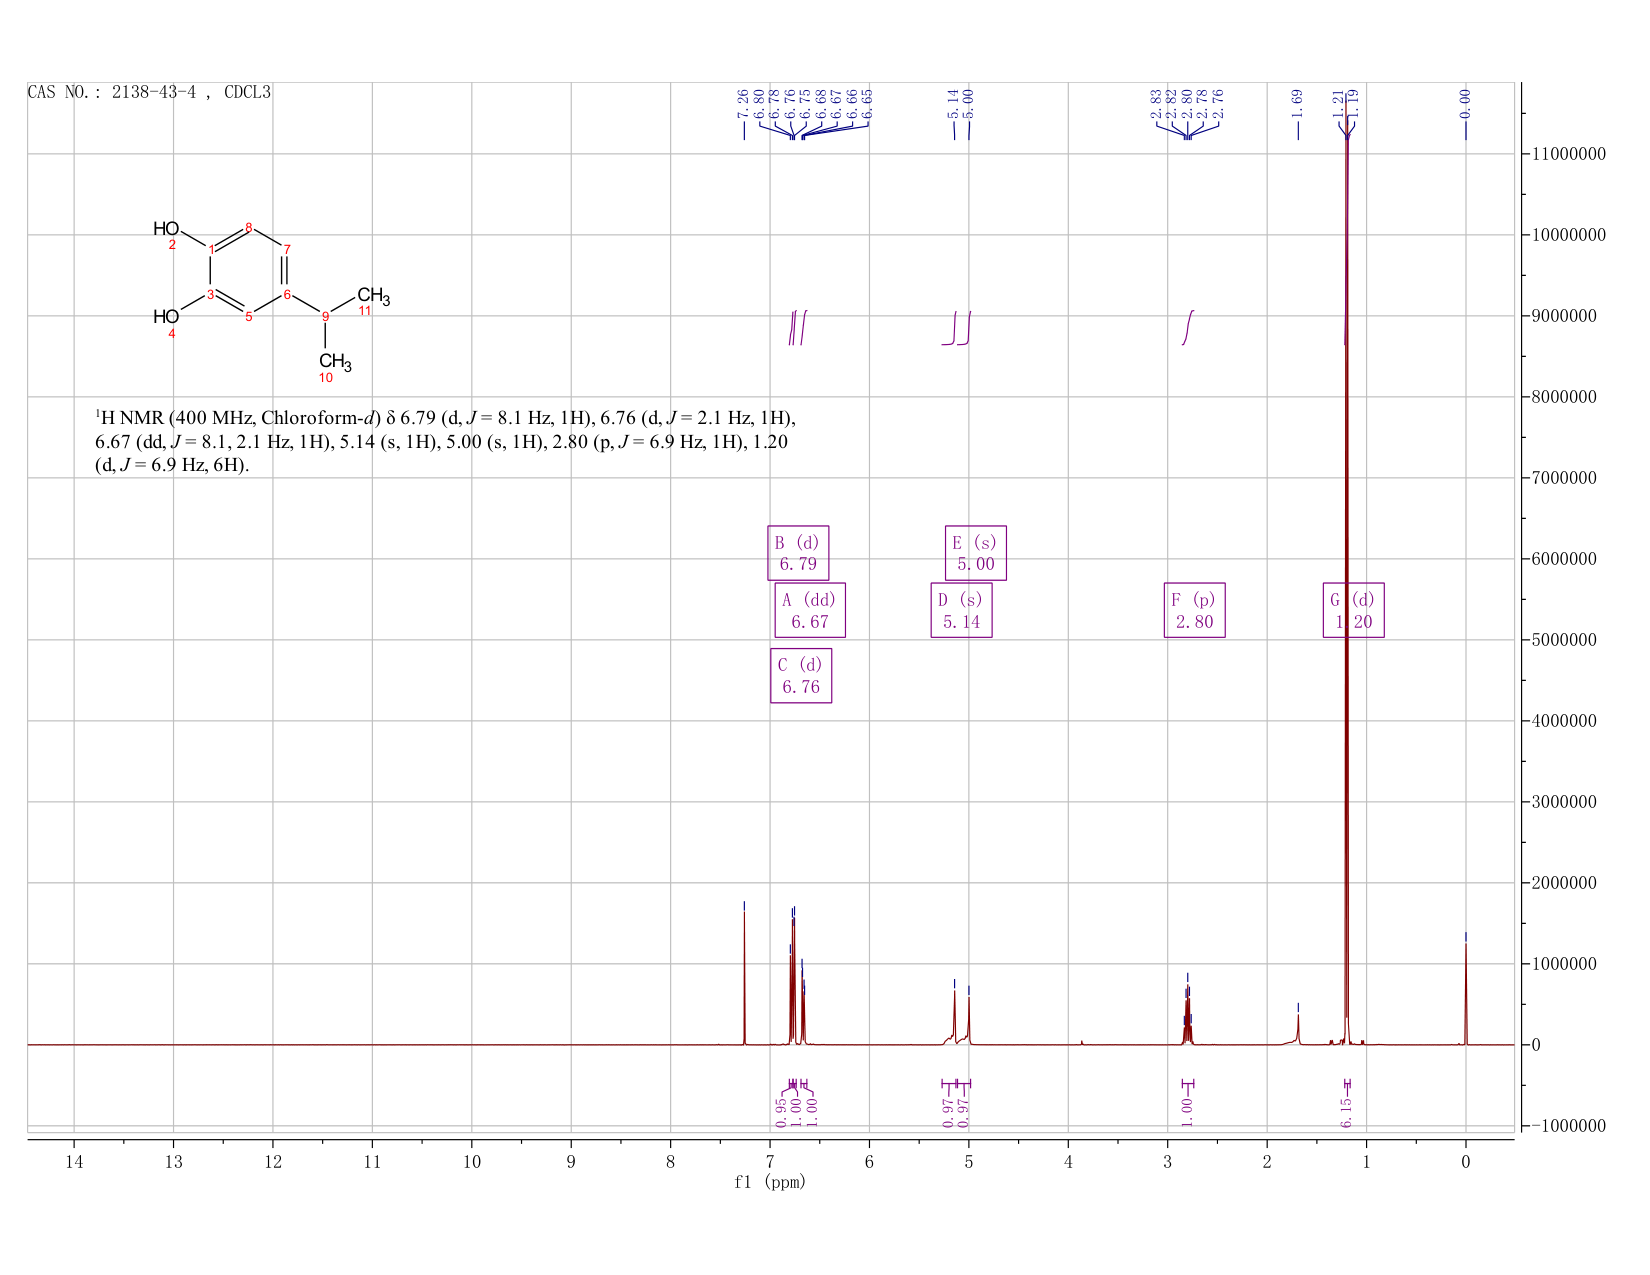
Task: Click the integral value 6.15
Action: [x=1346, y=1112]
